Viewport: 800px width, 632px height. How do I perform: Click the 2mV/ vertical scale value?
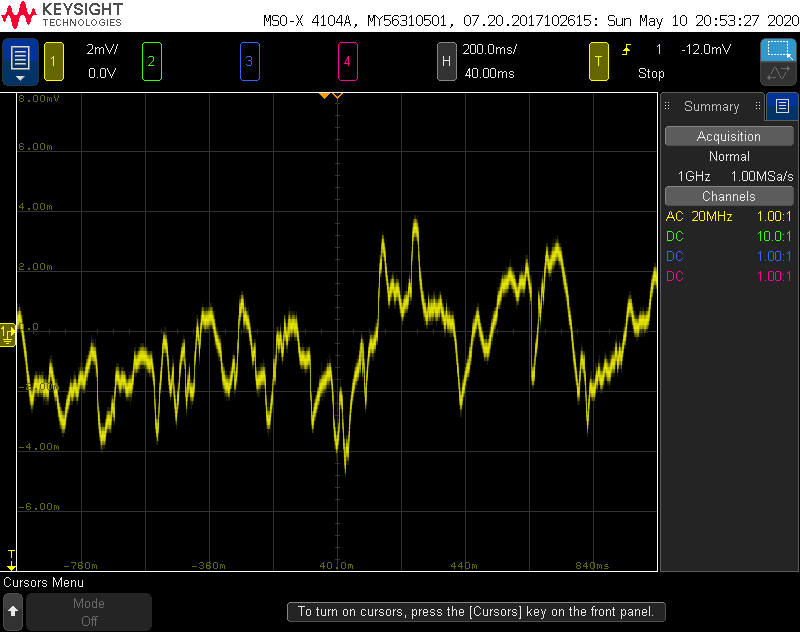(102, 49)
